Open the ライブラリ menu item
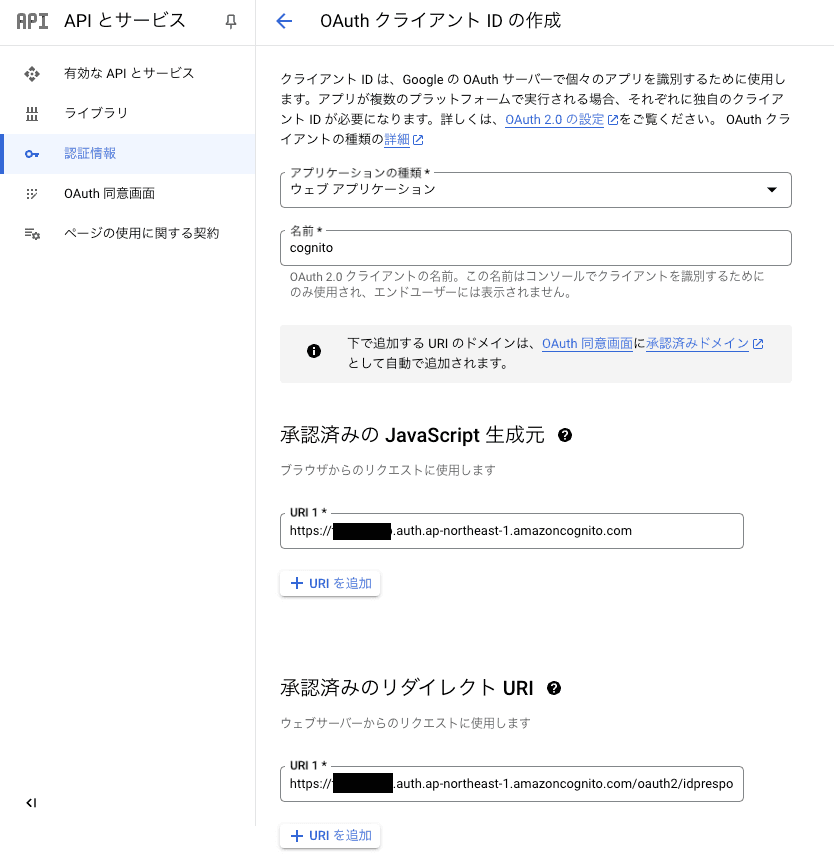Screen dimensions: 834x858 tap(128, 113)
